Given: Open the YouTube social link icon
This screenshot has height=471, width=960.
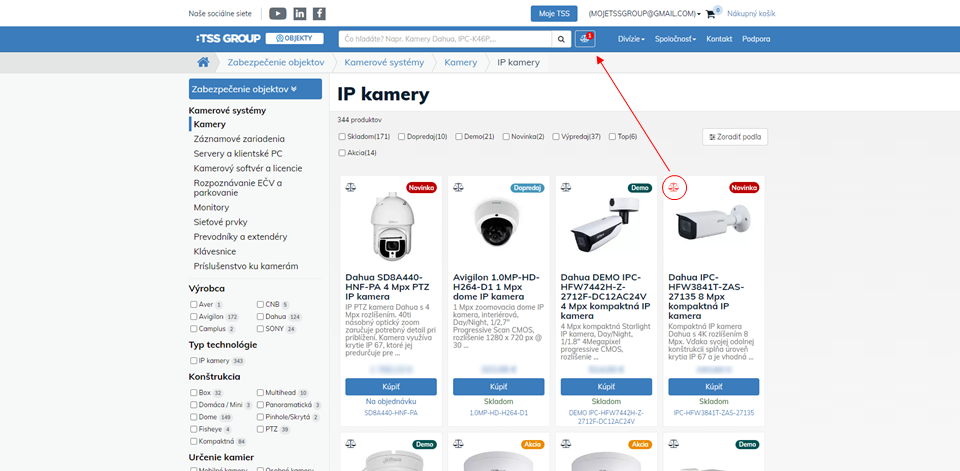Looking at the screenshot, I should 278,13.
